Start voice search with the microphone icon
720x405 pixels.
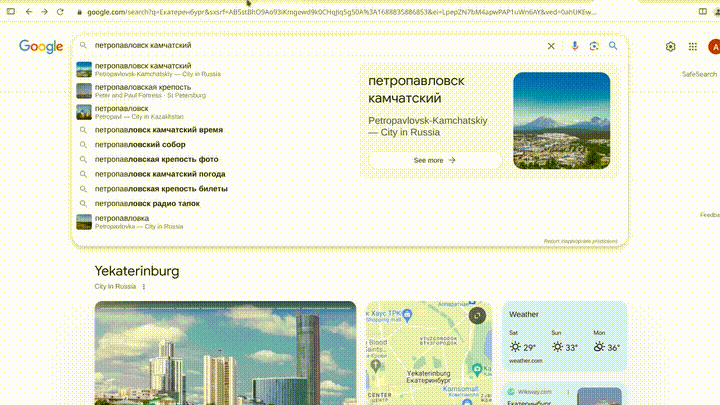574,46
